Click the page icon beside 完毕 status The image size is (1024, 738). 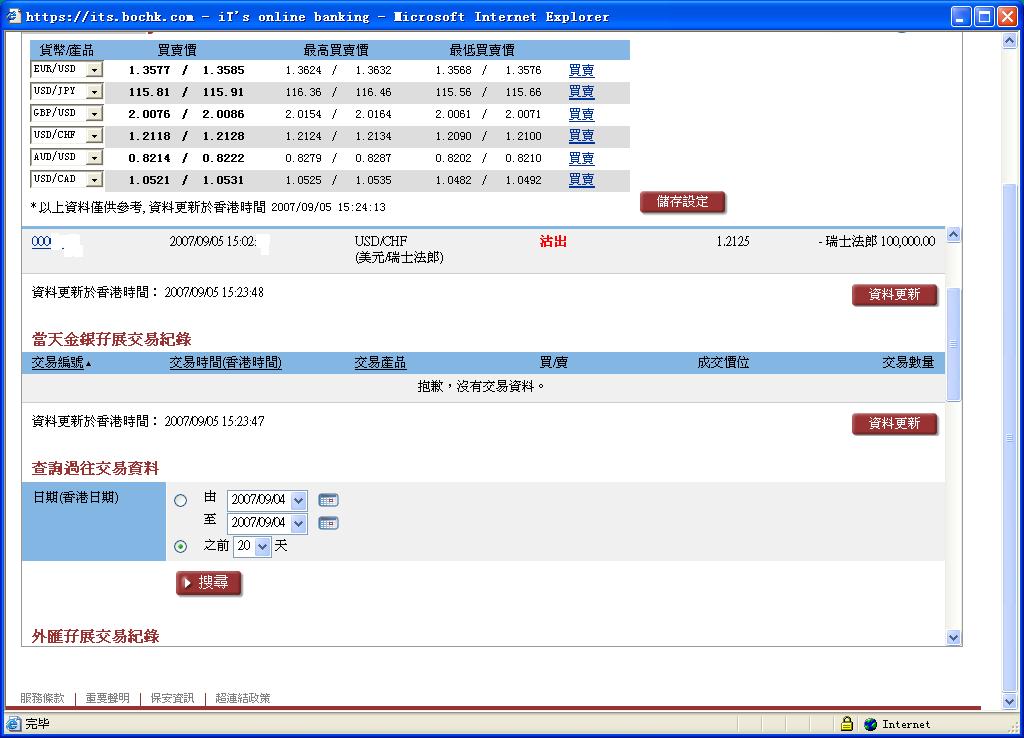14,724
